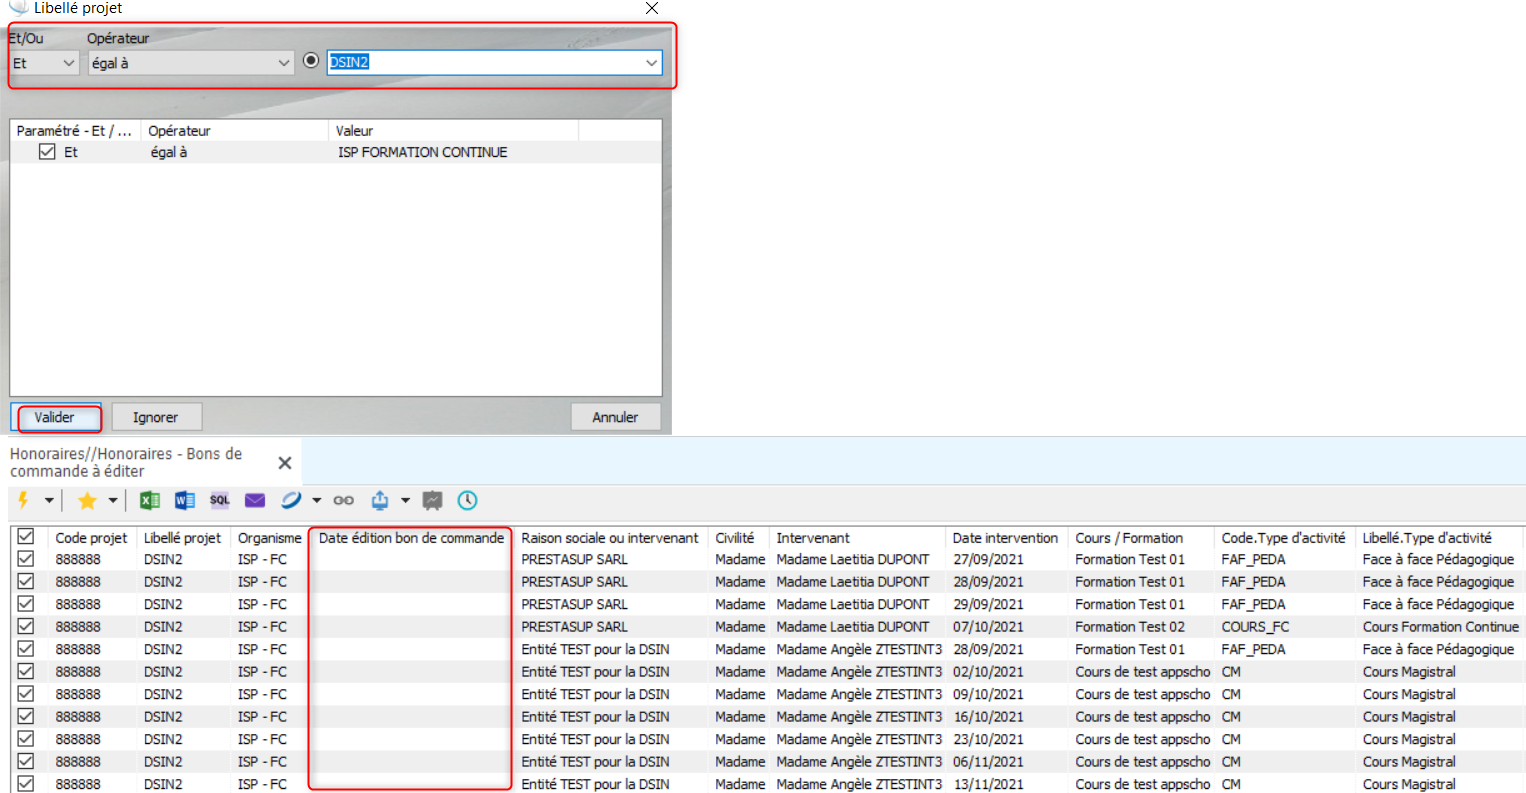This screenshot has height=793, width=1526.
Task: Select the radio button beside the DSIN2 field
Action: point(311,61)
